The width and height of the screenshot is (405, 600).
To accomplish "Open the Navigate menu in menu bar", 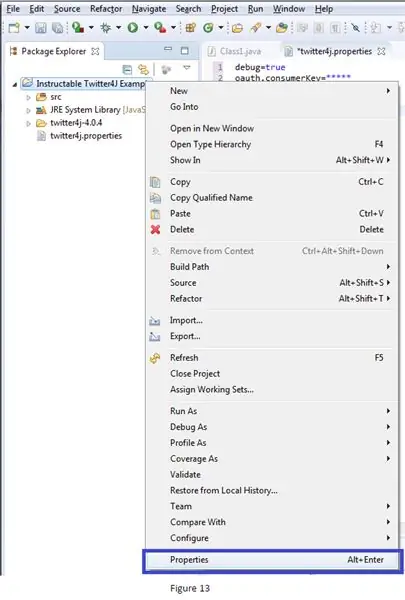I will (149, 9).
